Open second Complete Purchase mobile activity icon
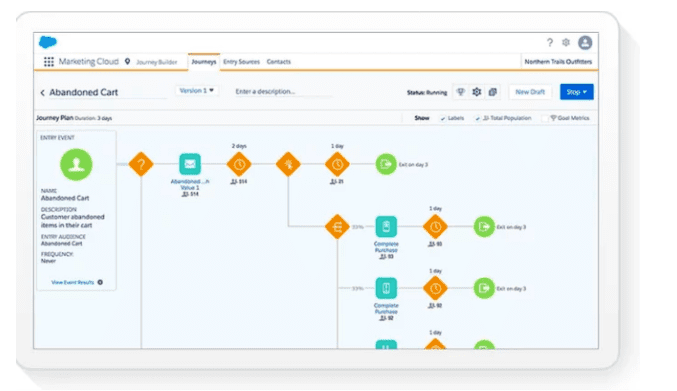This screenshot has height=391, width=677. (386, 288)
